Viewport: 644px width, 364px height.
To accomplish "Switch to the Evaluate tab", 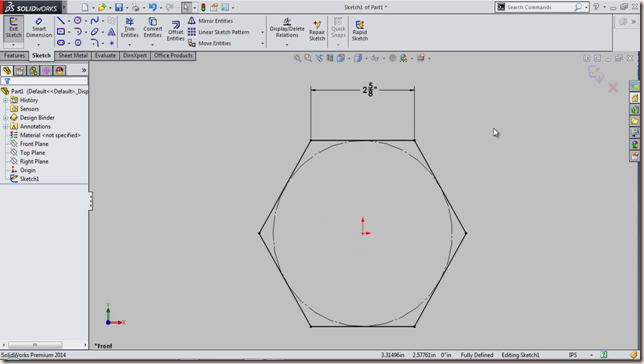I will click(105, 55).
